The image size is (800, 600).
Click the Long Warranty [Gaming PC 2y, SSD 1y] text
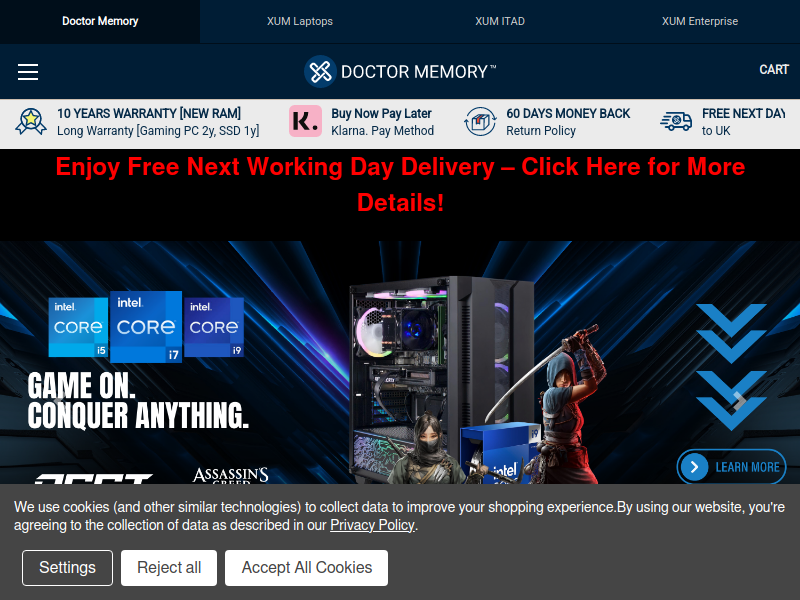[158, 131]
